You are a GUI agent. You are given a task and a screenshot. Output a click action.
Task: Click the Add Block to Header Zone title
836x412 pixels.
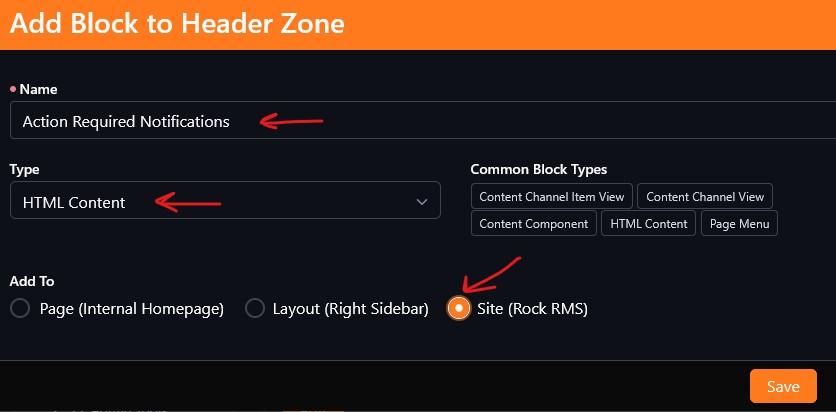coord(177,24)
